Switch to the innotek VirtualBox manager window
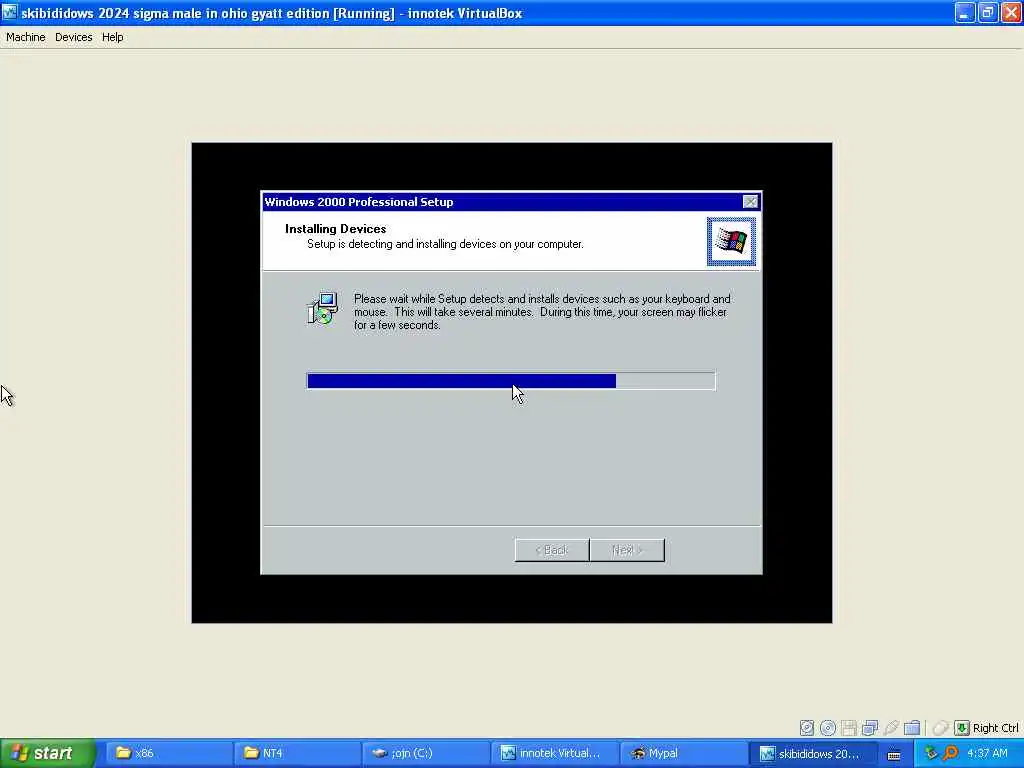Screen dimensions: 1024x768 click(x=554, y=753)
